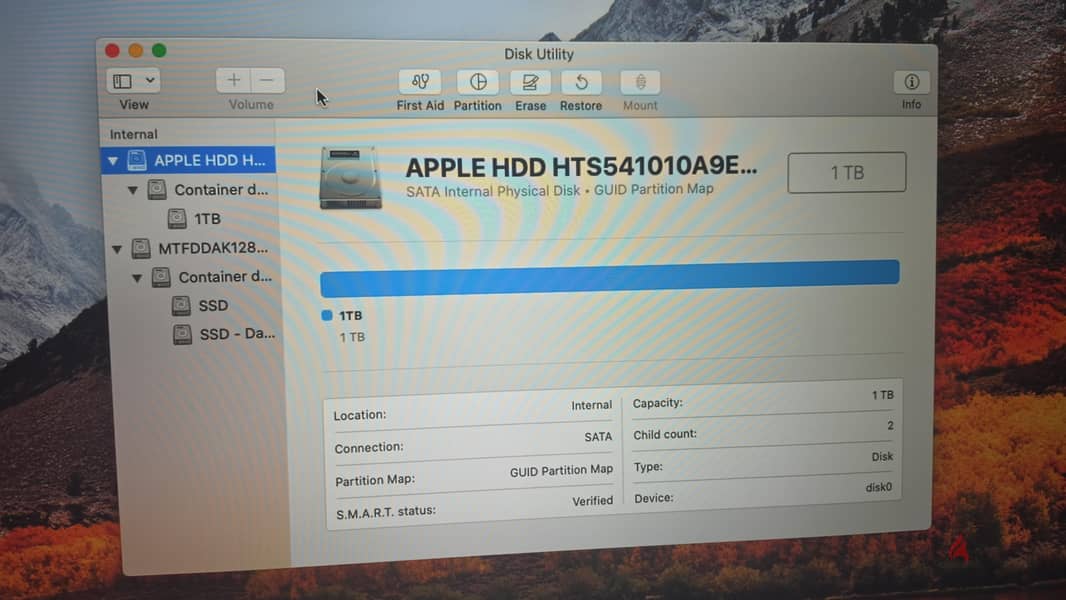Click the Location Internal value
This screenshot has width=1066, height=600.
[x=591, y=405]
